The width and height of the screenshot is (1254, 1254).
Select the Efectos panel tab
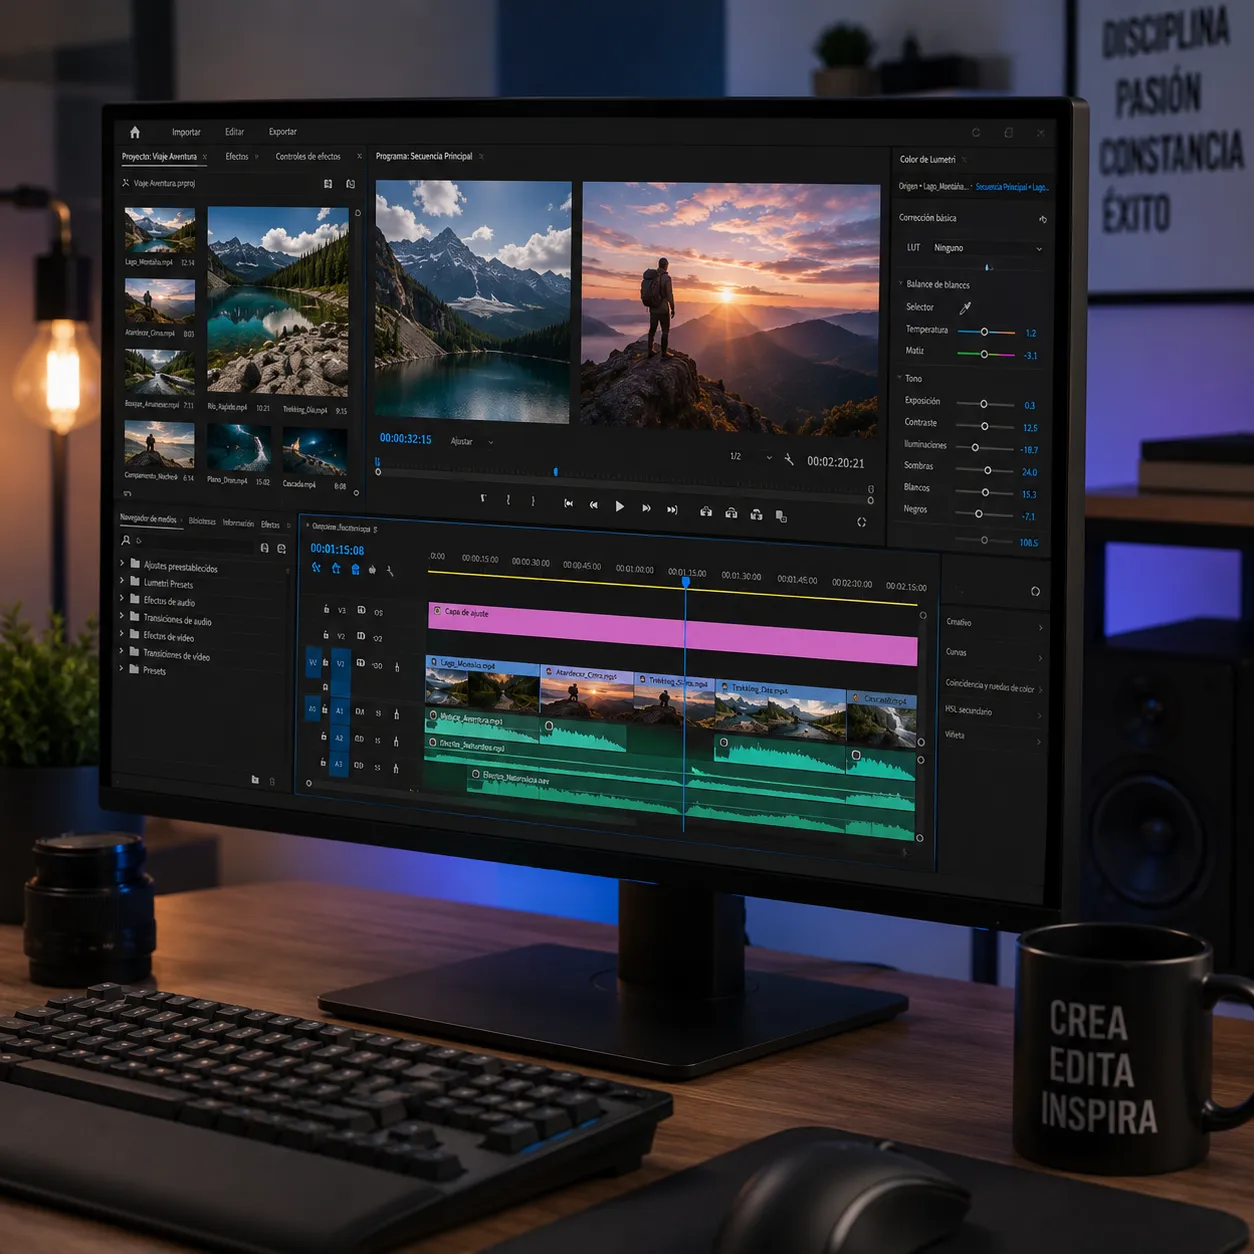click(x=237, y=156)
